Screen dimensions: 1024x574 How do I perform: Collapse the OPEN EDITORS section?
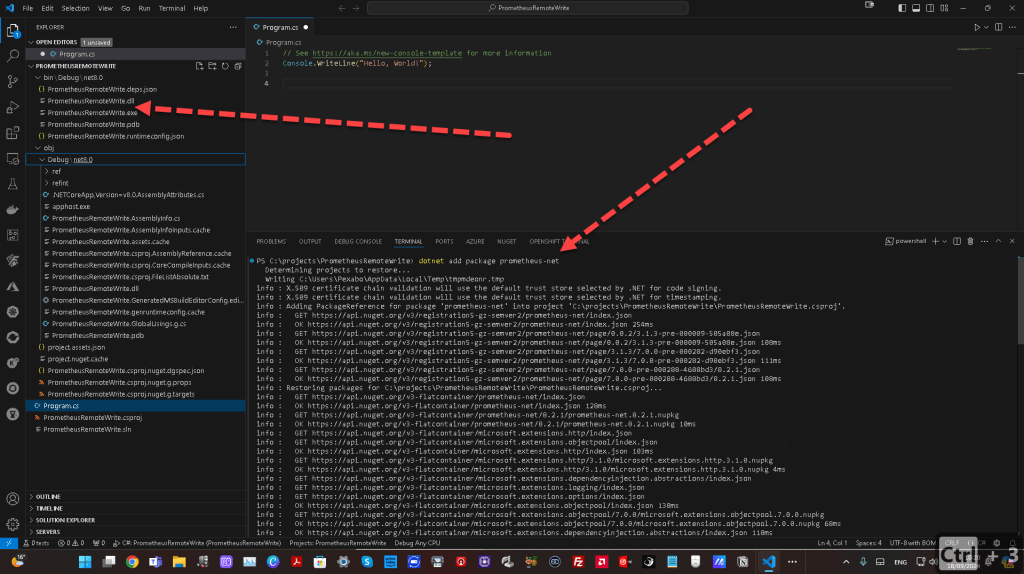tap(135, 42)
